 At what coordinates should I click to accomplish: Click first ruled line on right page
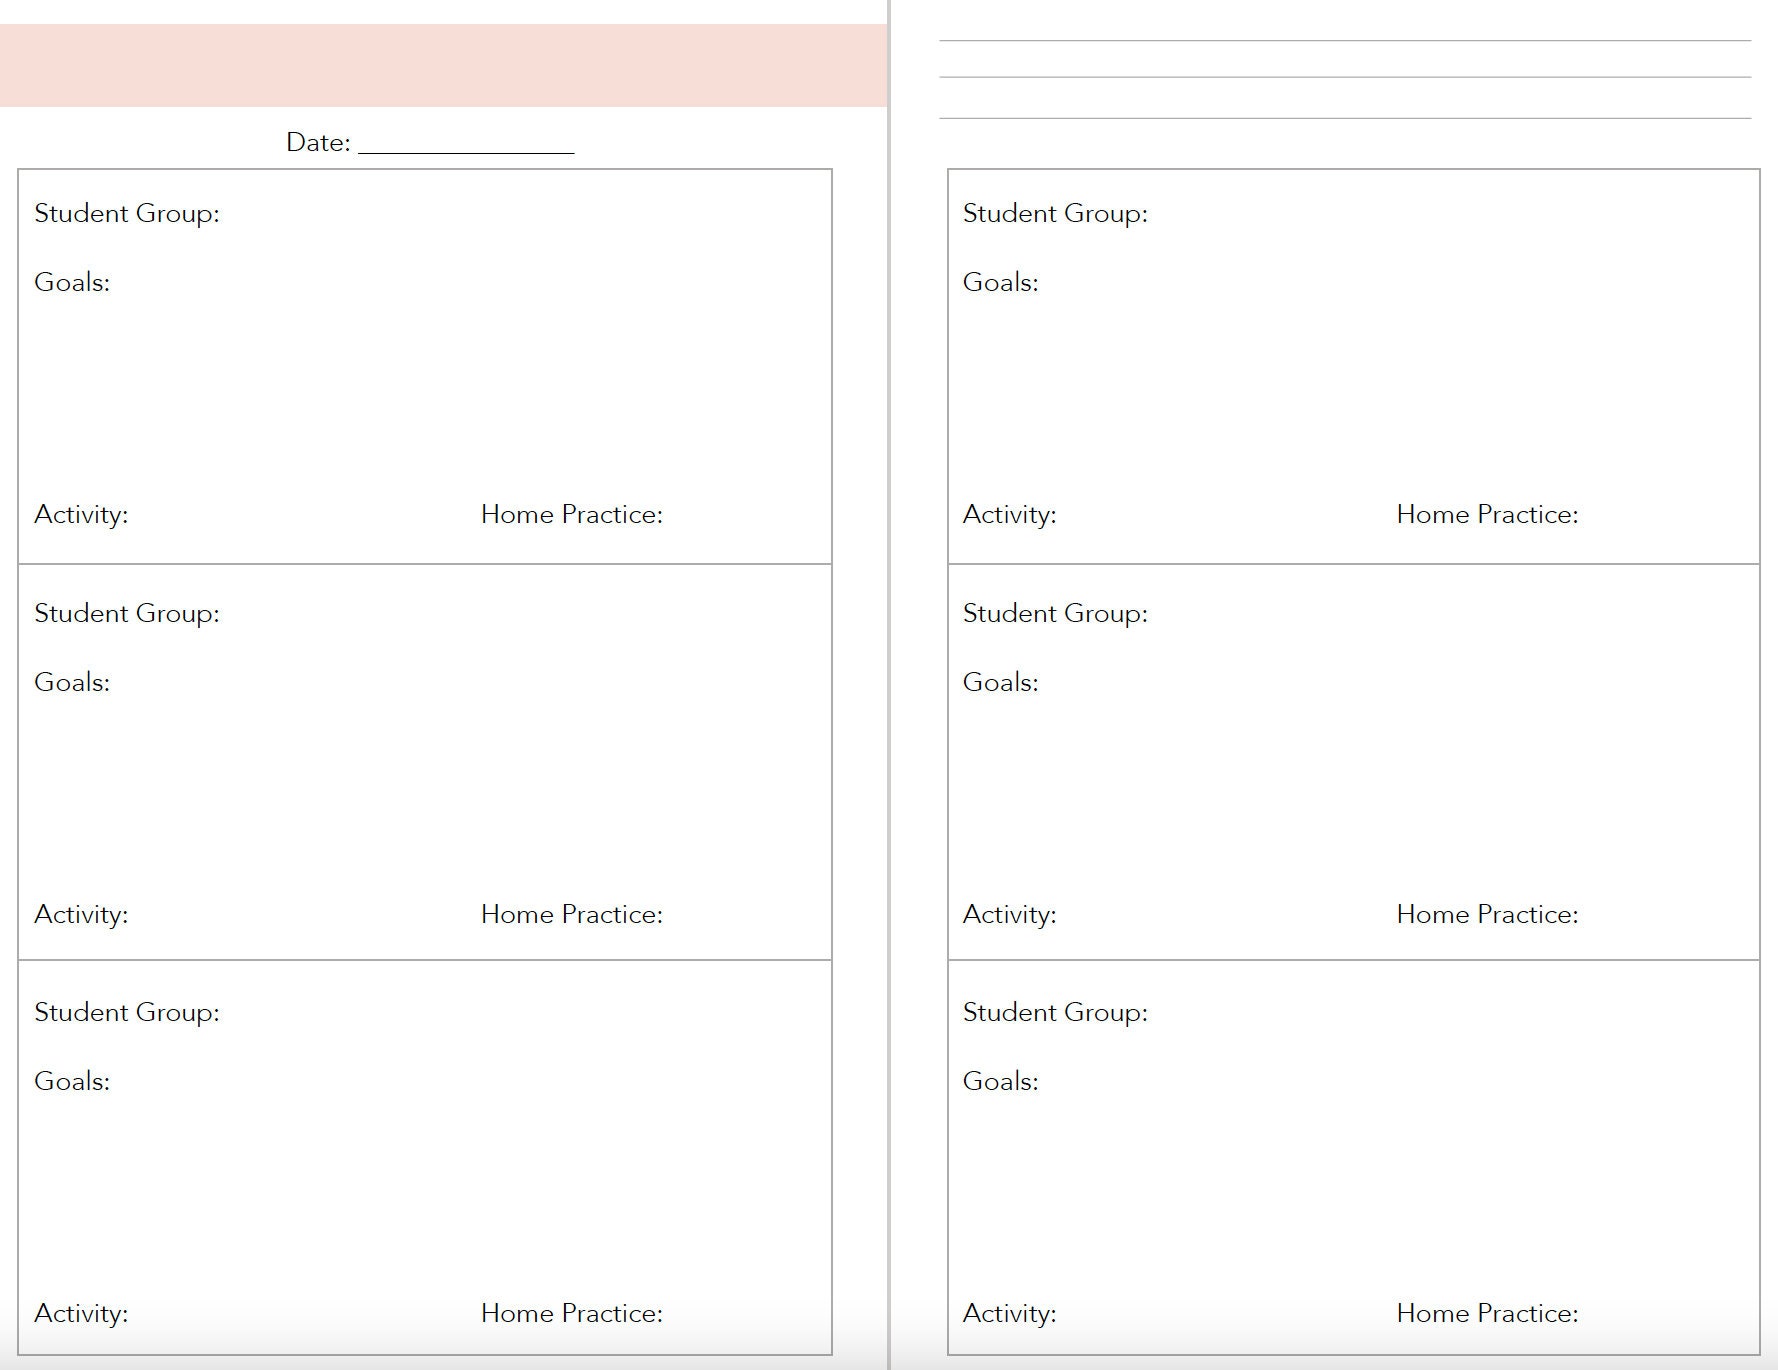1345,41
